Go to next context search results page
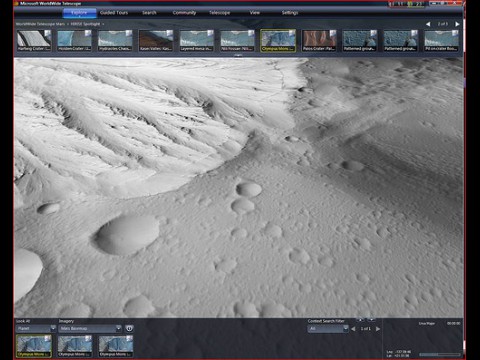 [x=378, y=329]
